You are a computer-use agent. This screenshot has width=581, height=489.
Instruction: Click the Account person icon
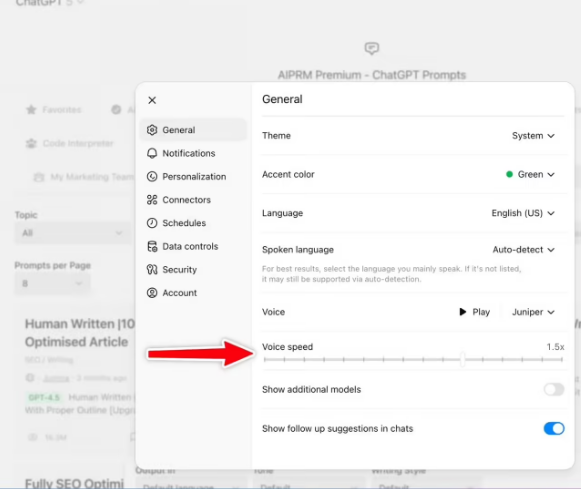pyautogui.click(x=152, y=293)
